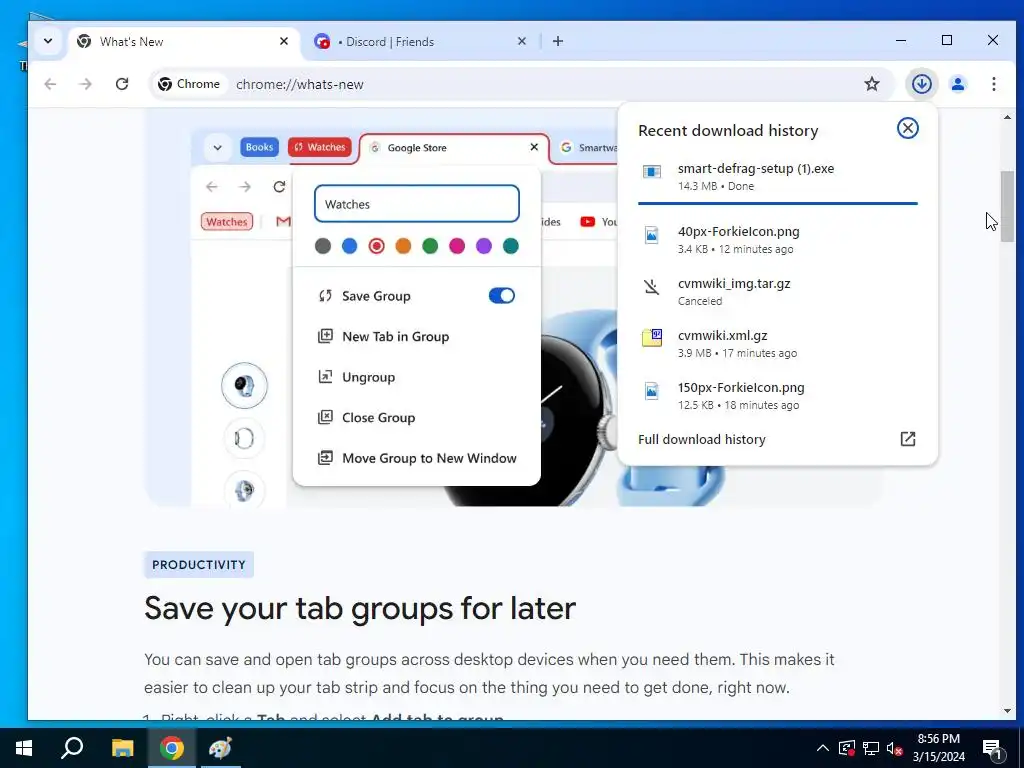Select the blue color swatch
The width and height of the screenshot is (1024, 768).
click(x=349, y=246)
